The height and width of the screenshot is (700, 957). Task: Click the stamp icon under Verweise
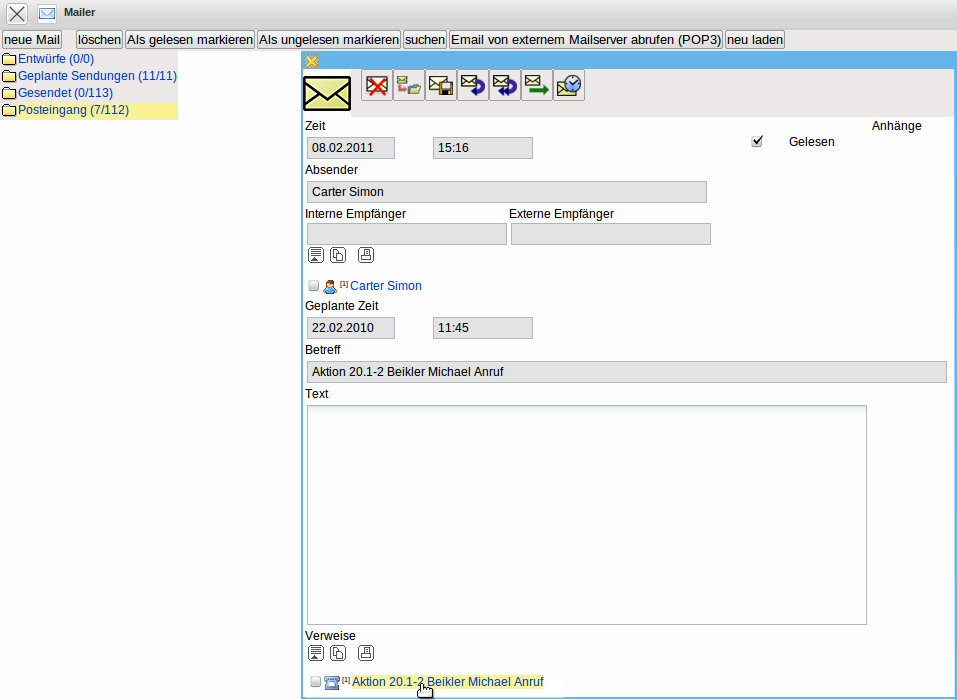coord(366,653)
